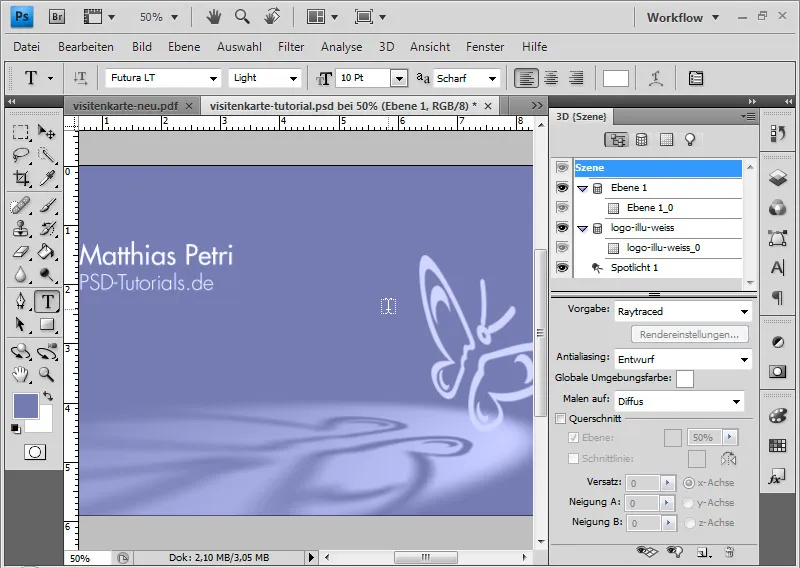Select the Magic Wand tool
800x568 pixels.
47,155
